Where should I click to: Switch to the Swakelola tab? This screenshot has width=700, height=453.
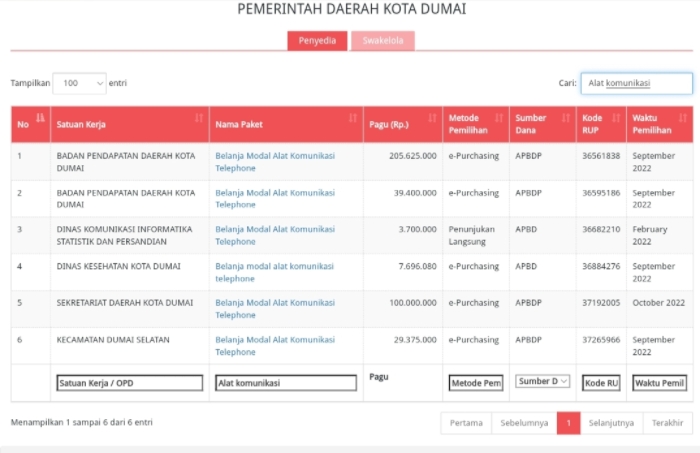[382, 41]
